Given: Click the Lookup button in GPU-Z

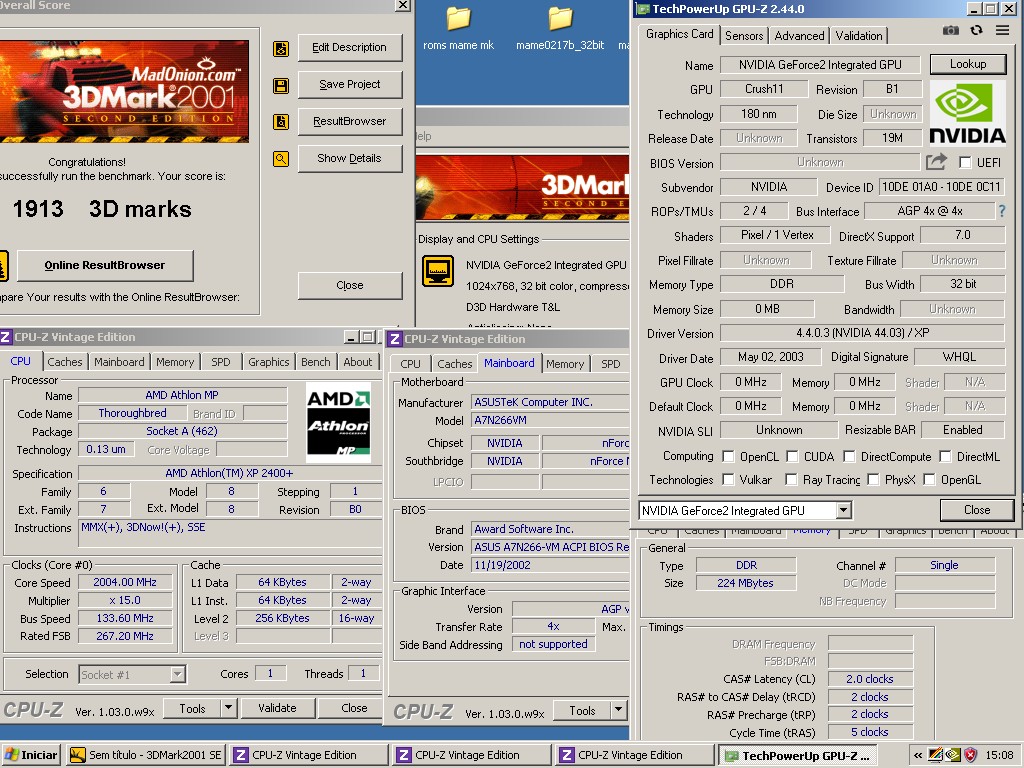Looking at the screenshot, I should (x=968, y=64).
